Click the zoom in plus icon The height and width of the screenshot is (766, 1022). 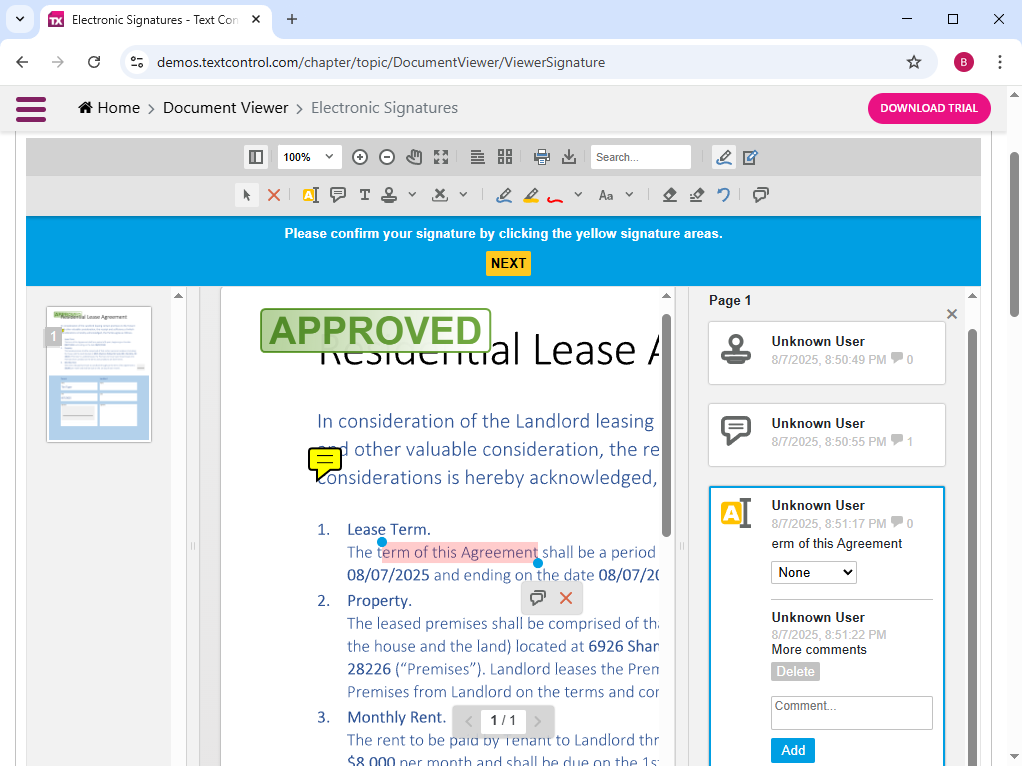(x=360, y=157)
